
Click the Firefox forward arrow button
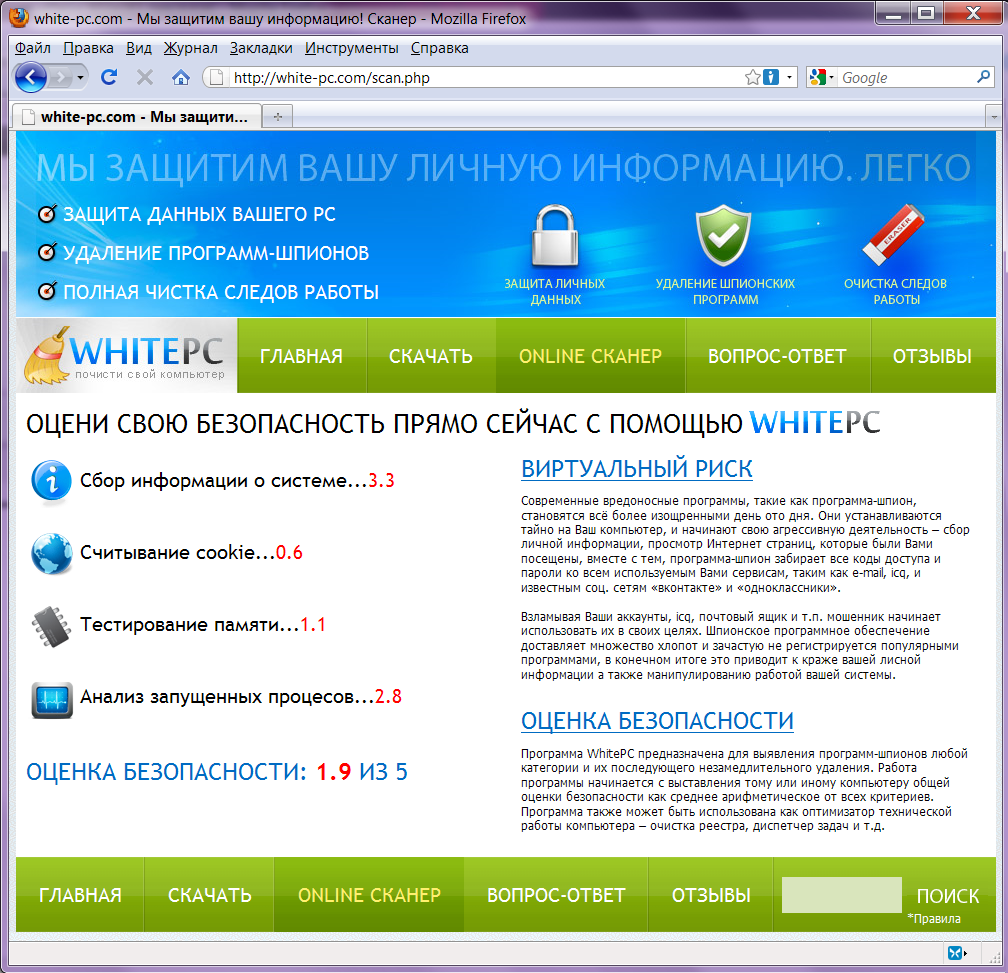point(60,78)
